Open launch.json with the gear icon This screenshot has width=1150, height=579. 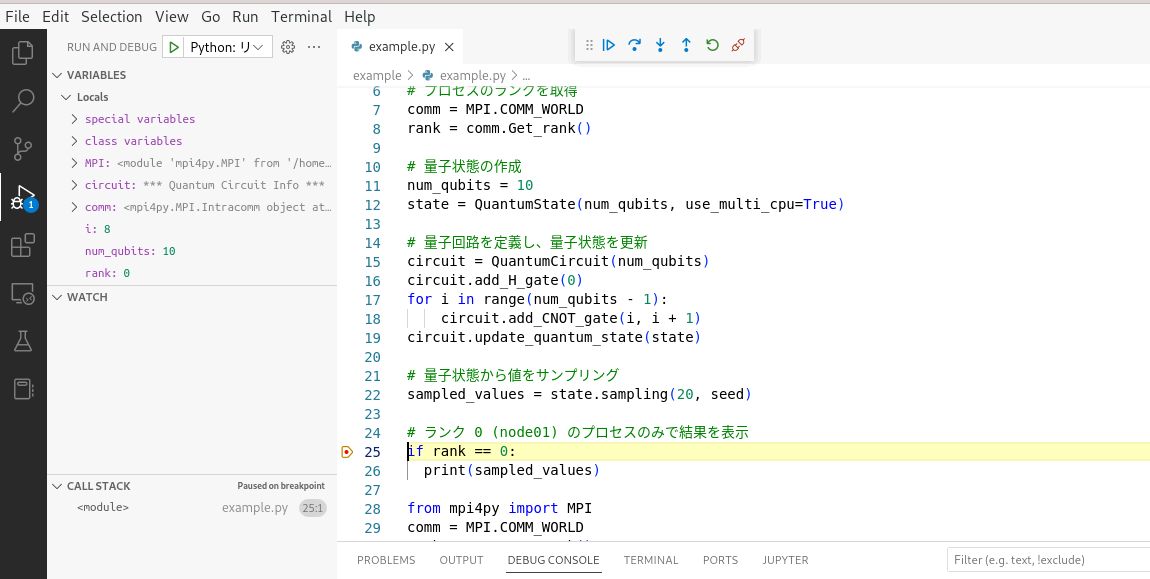tap(288, 47)
